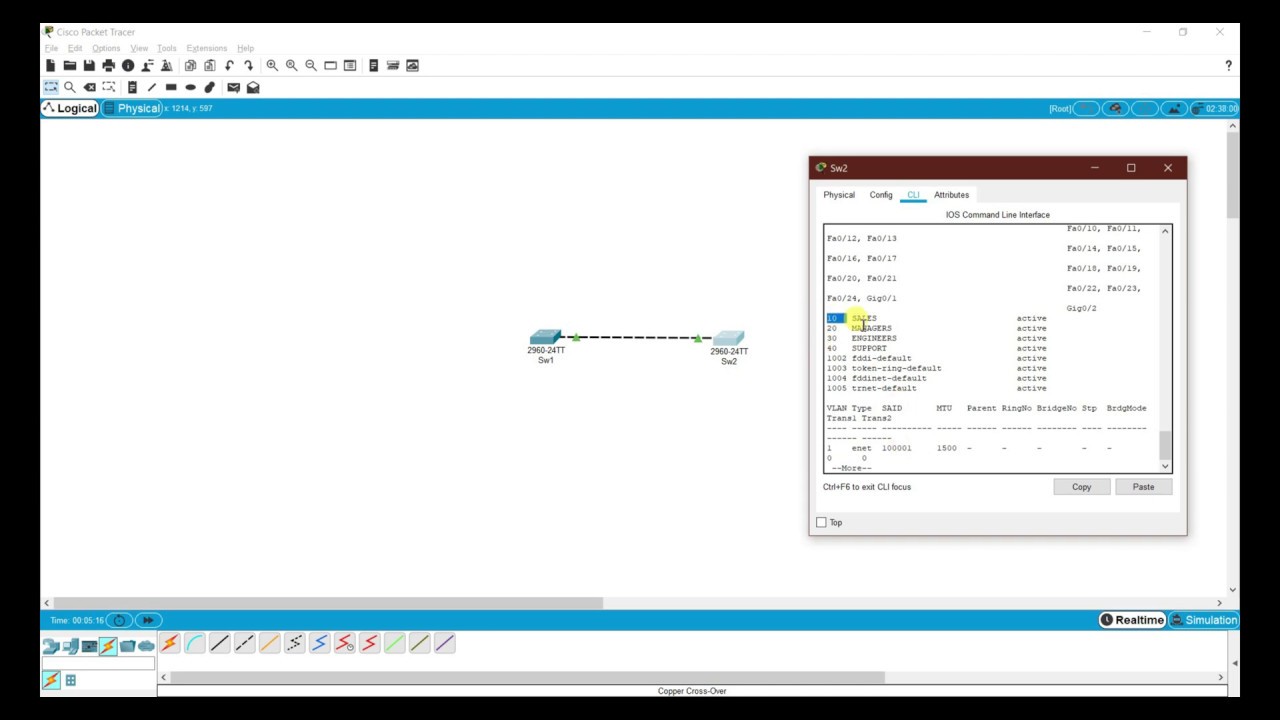Select the Draw Rectangle tool
1280x720 pixels.
coord(171,87)
